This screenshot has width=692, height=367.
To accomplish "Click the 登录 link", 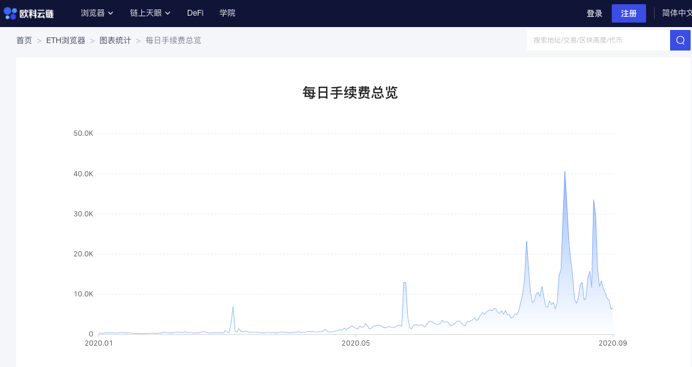I will tap(594, 14).
